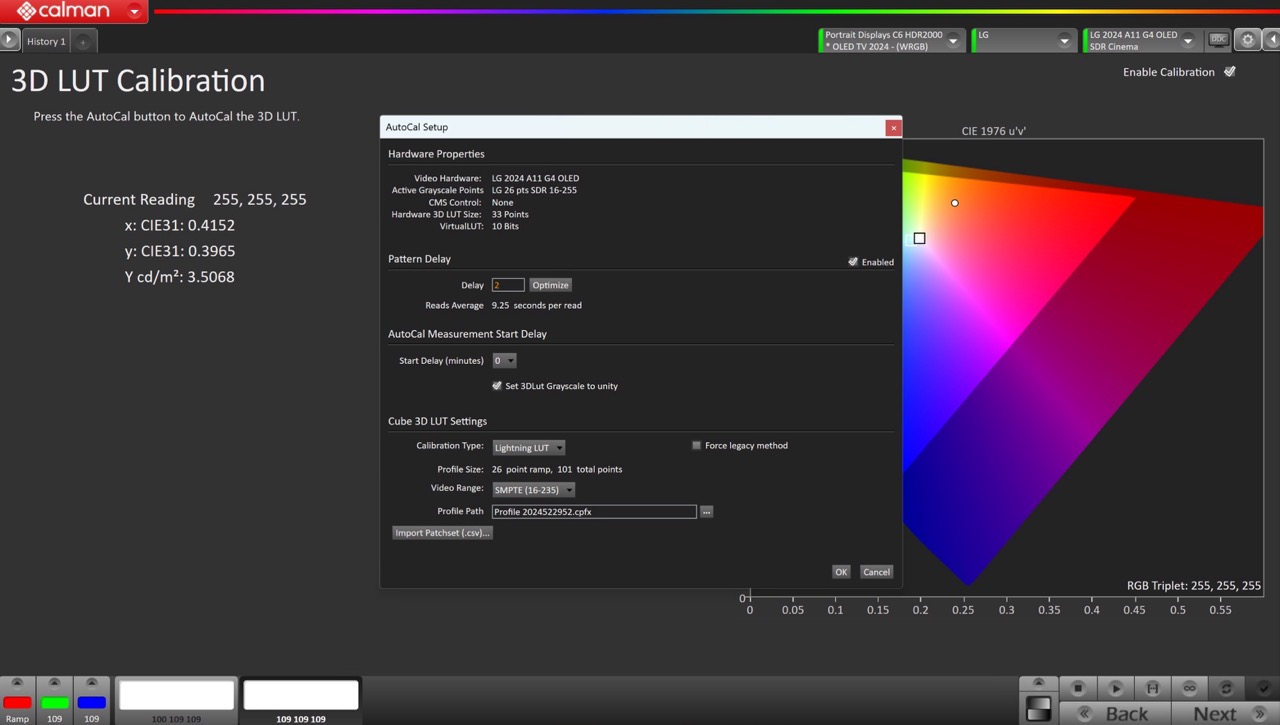This screenshot has width=1280, height=725.
Task: Toggle the Enable Calibration checkbox
Action: click(x=1230, y=71)
